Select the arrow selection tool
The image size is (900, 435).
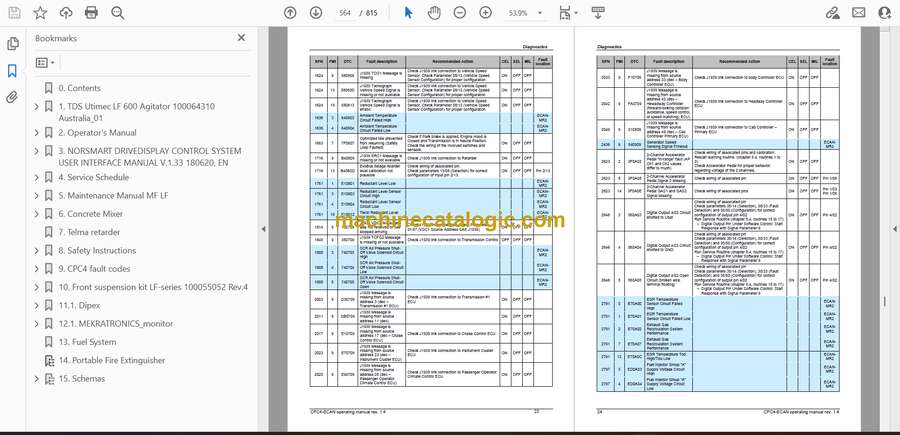(x=408, y=13)
